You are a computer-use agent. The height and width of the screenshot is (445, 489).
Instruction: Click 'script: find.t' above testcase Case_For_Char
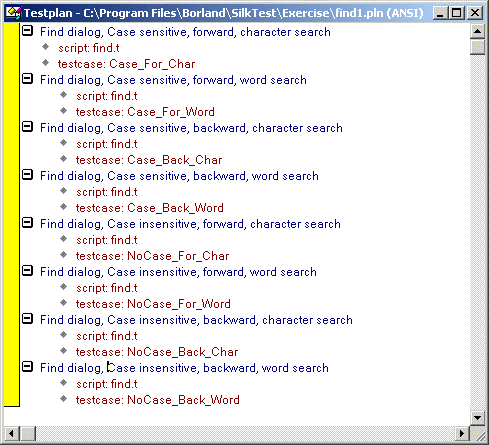tap(89, 48)
